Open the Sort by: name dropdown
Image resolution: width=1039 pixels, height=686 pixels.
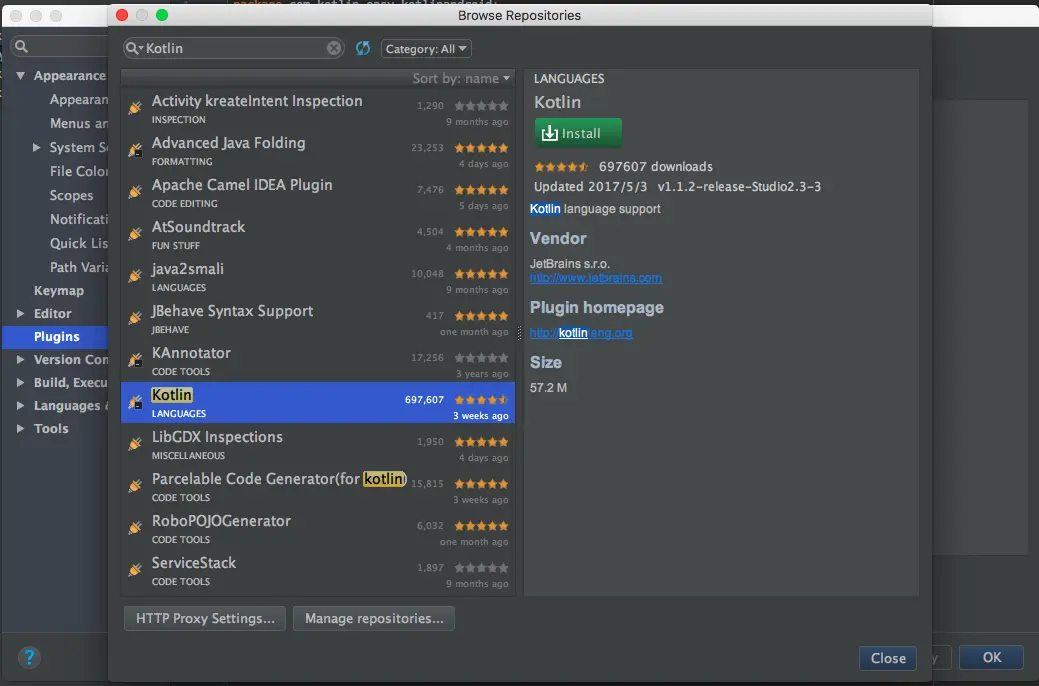pyautogui.click(x=461, y=78)
